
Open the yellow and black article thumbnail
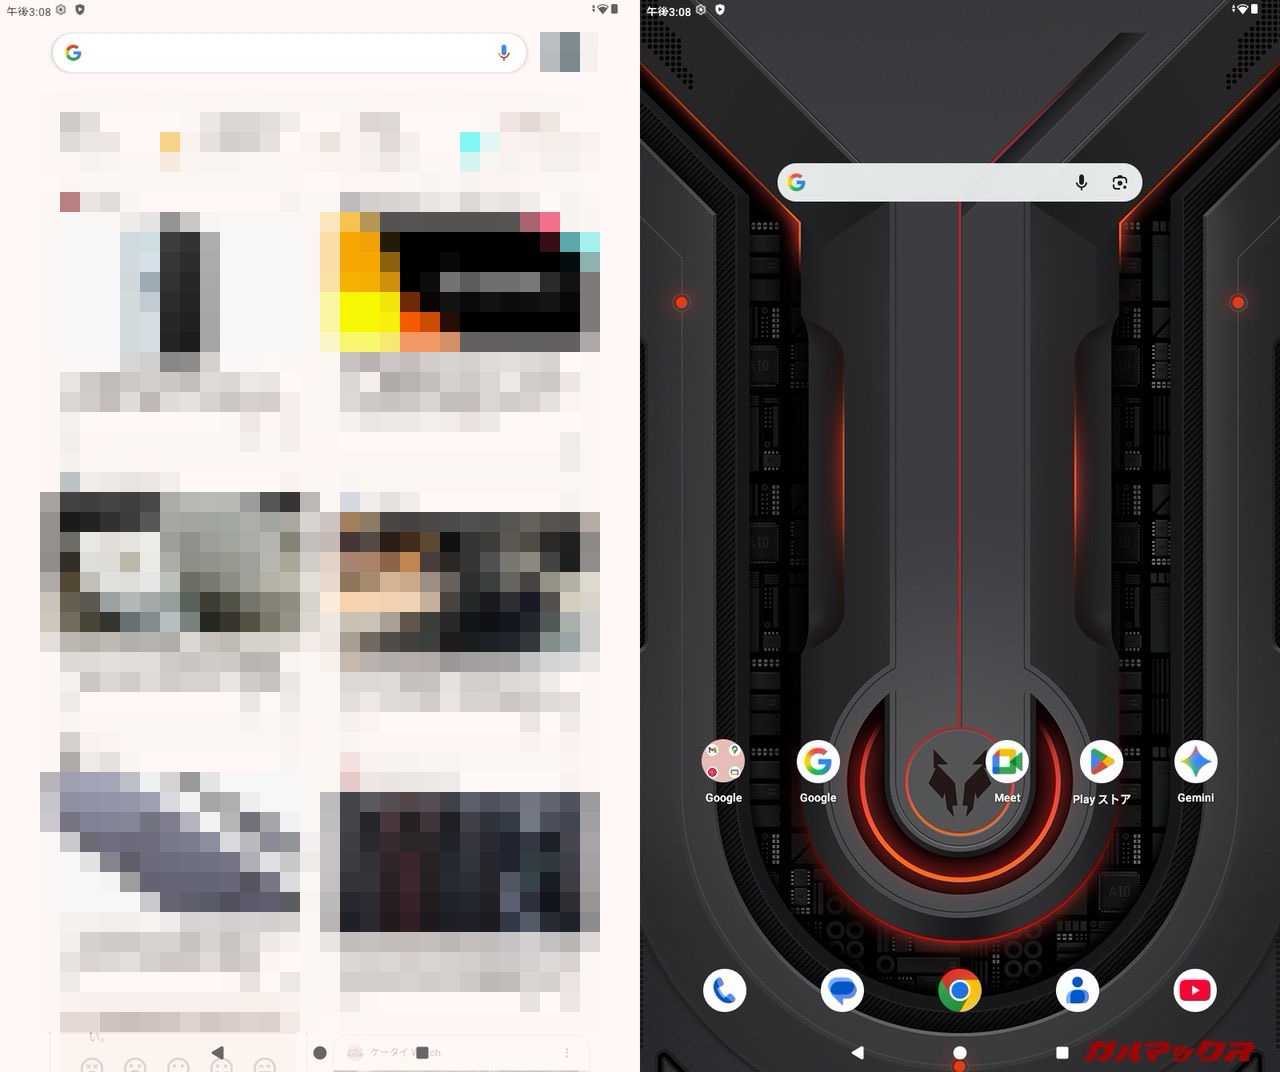[460, 280]
